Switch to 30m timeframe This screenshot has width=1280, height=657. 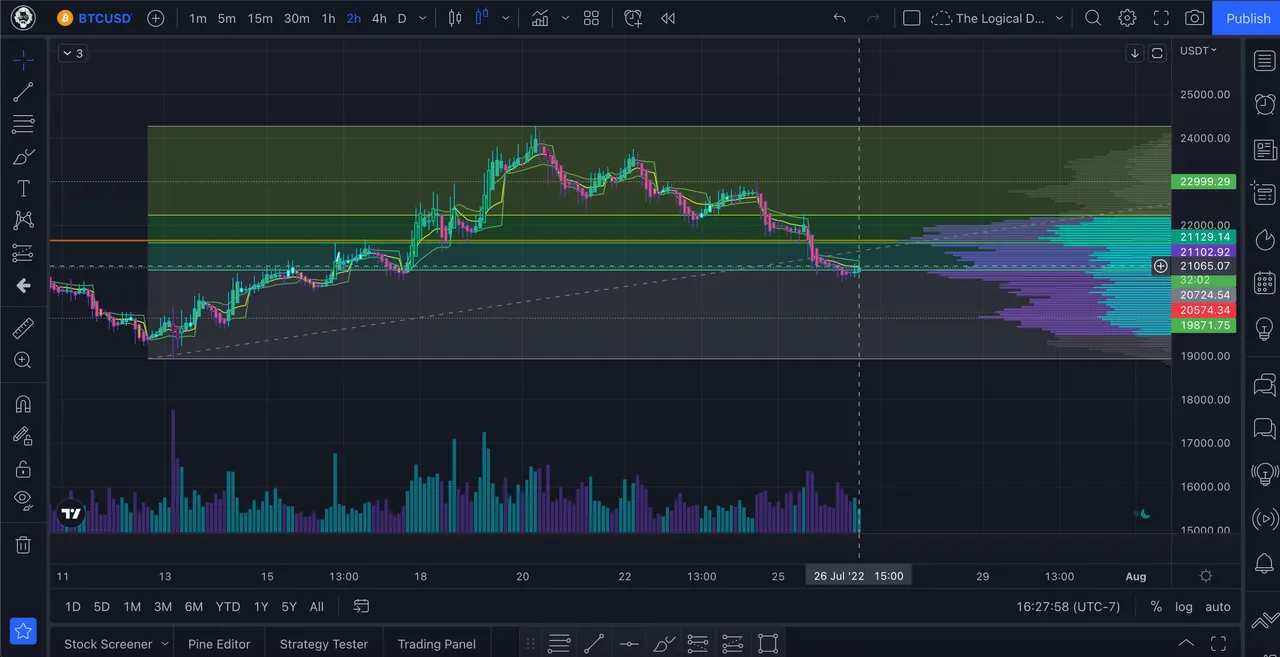point(296,18)
